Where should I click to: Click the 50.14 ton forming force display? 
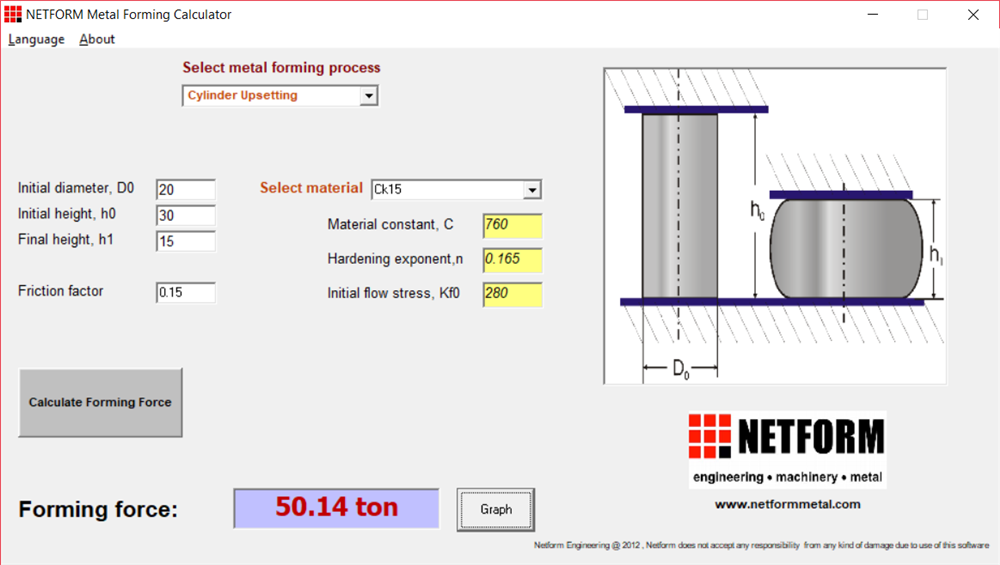point(336,508)
